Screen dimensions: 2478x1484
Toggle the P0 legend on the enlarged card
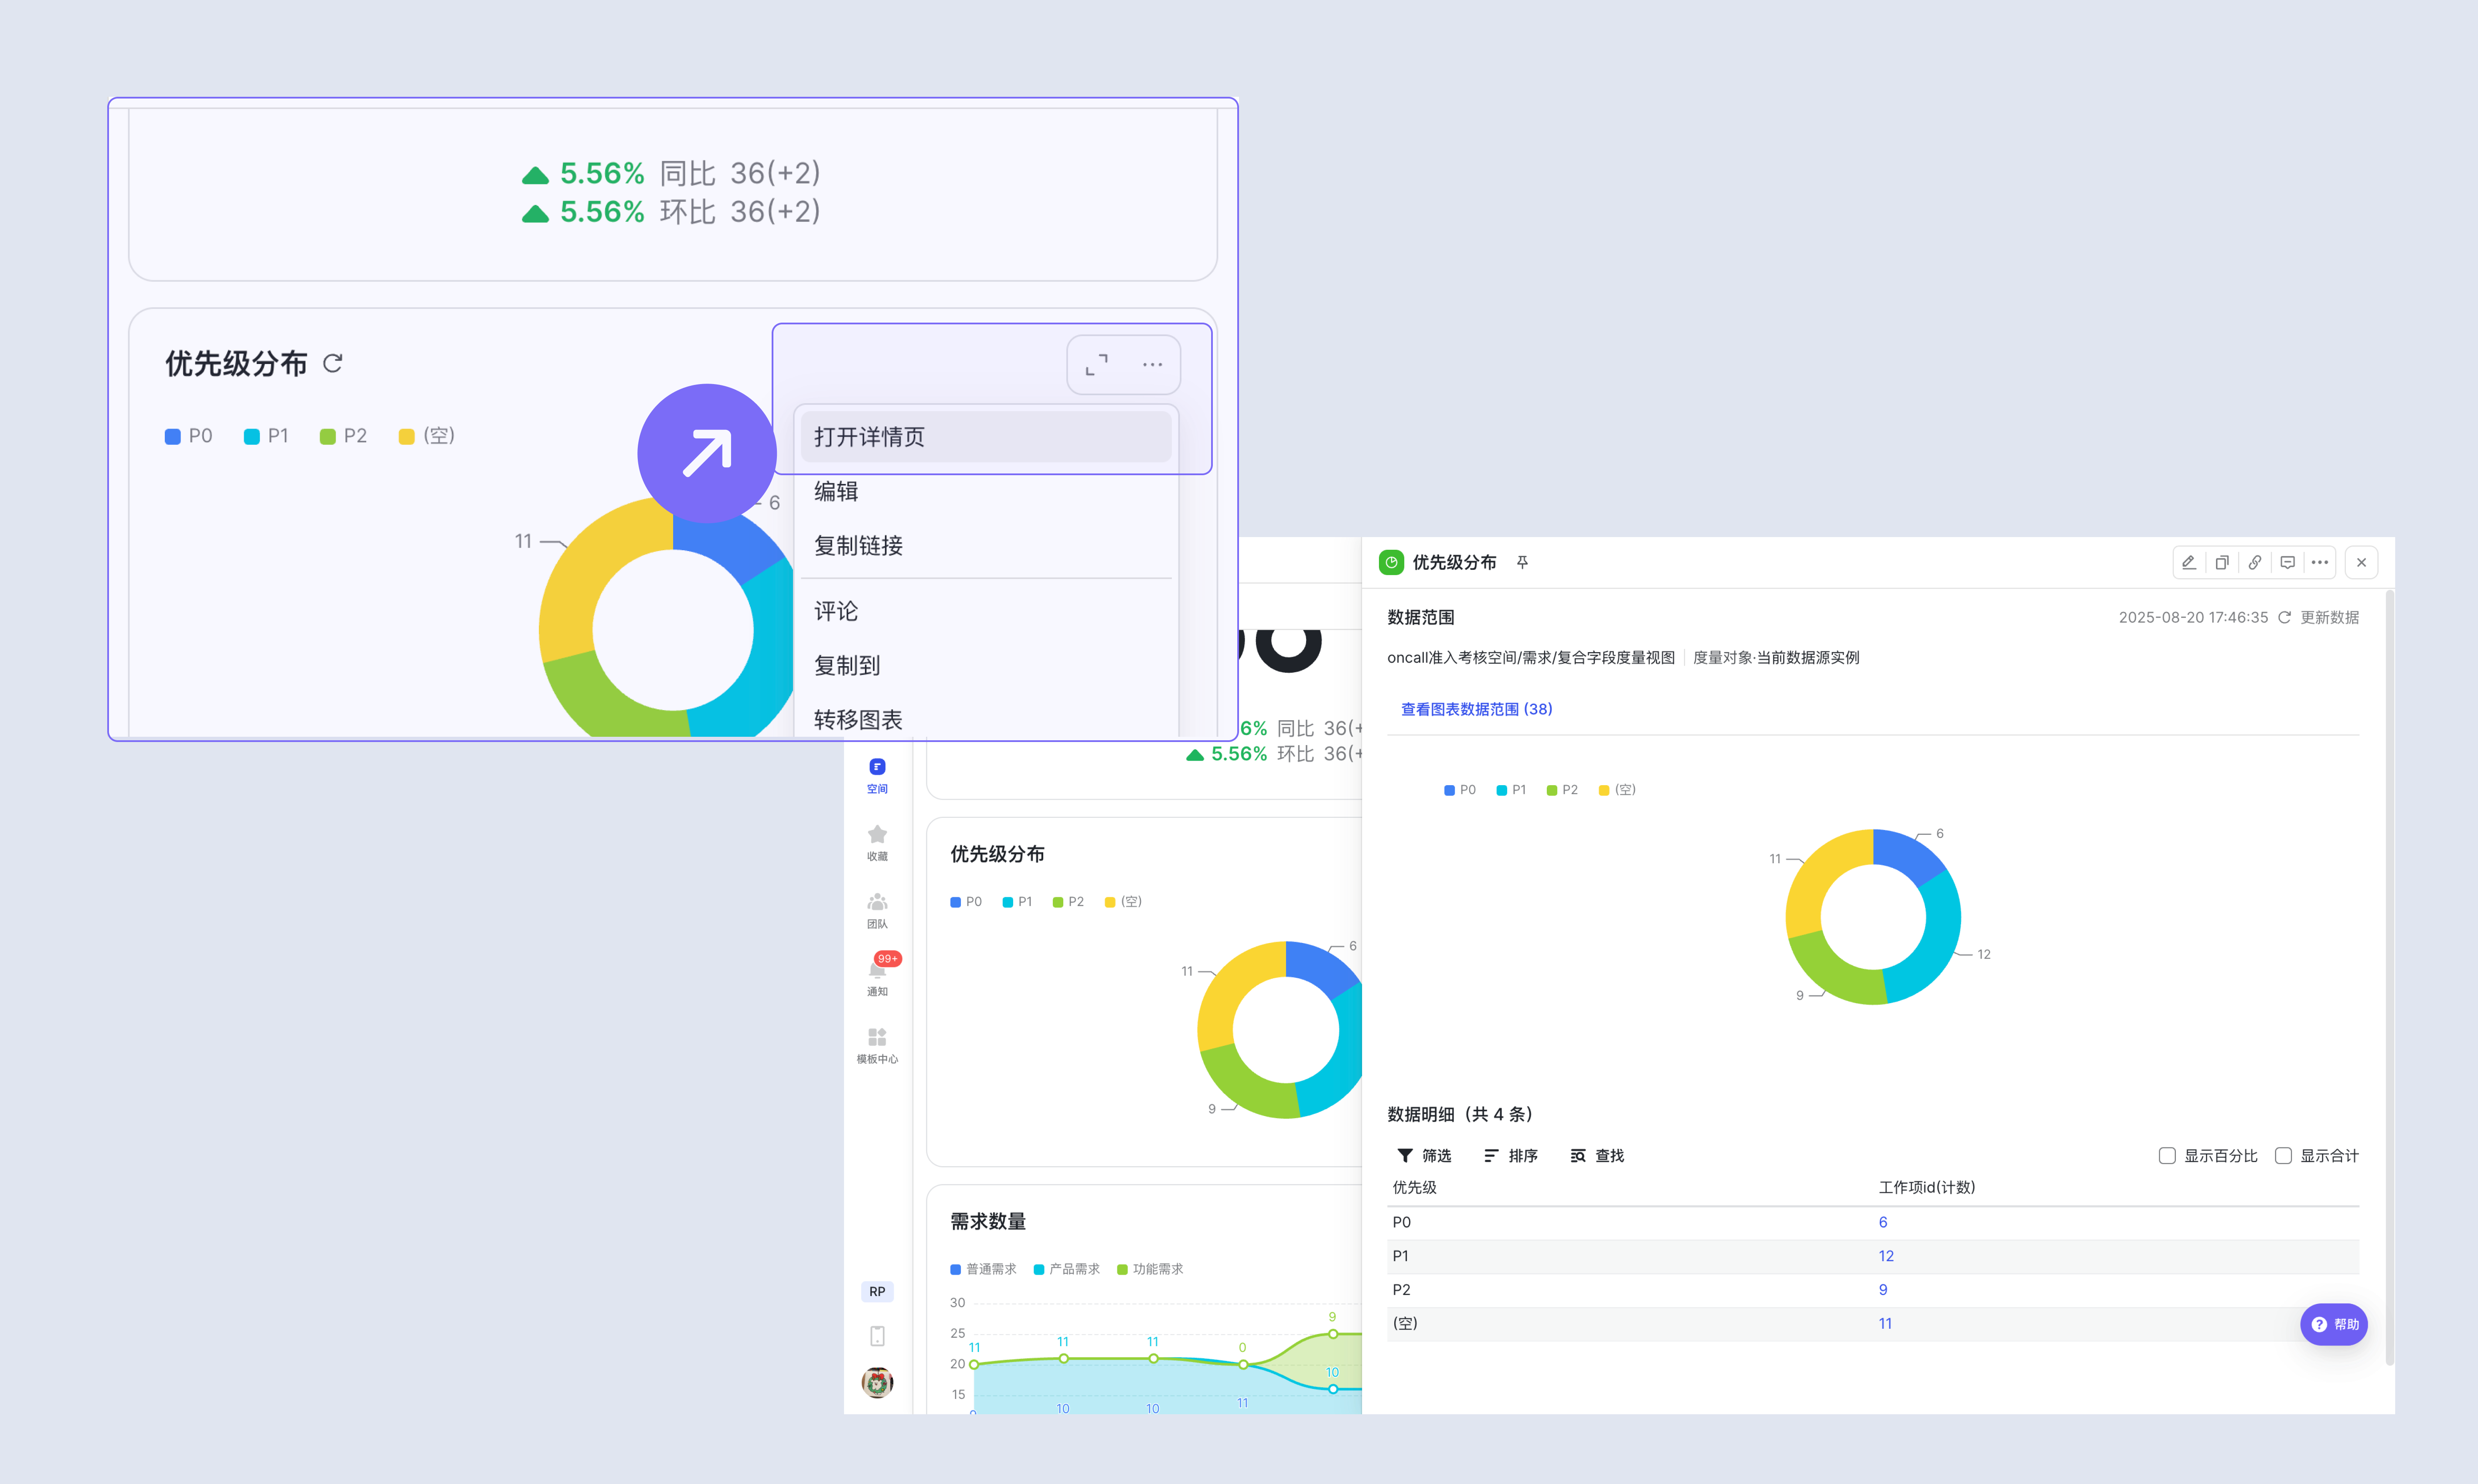coord(189,436)
